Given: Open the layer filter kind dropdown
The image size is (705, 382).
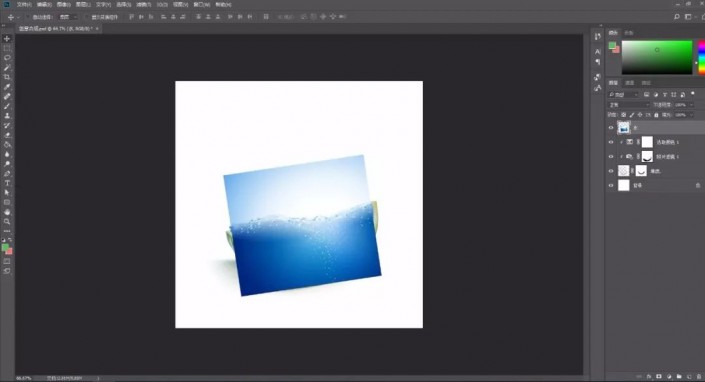Looking at the screenshot, I should click(623, 94).
